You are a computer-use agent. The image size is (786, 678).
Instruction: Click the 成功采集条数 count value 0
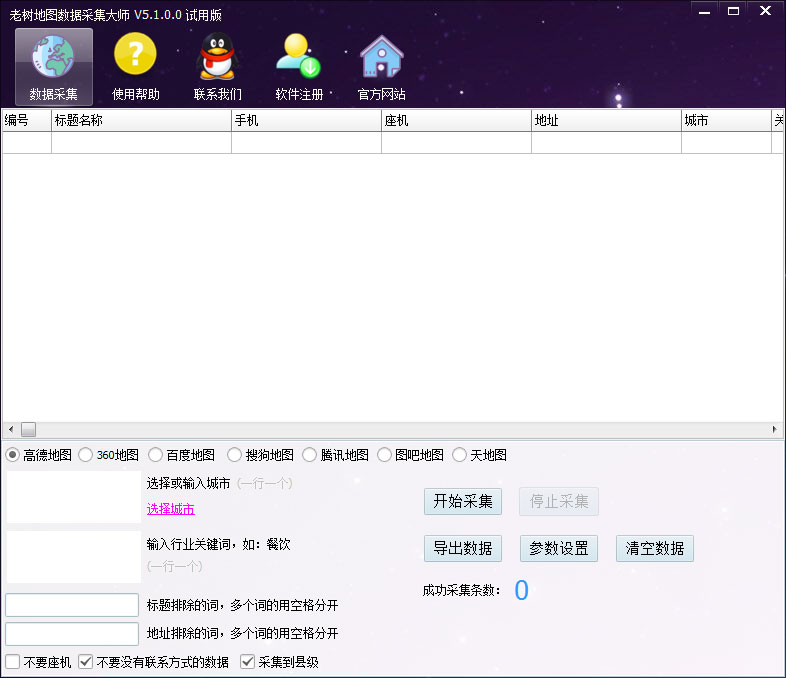click(521, 590)
